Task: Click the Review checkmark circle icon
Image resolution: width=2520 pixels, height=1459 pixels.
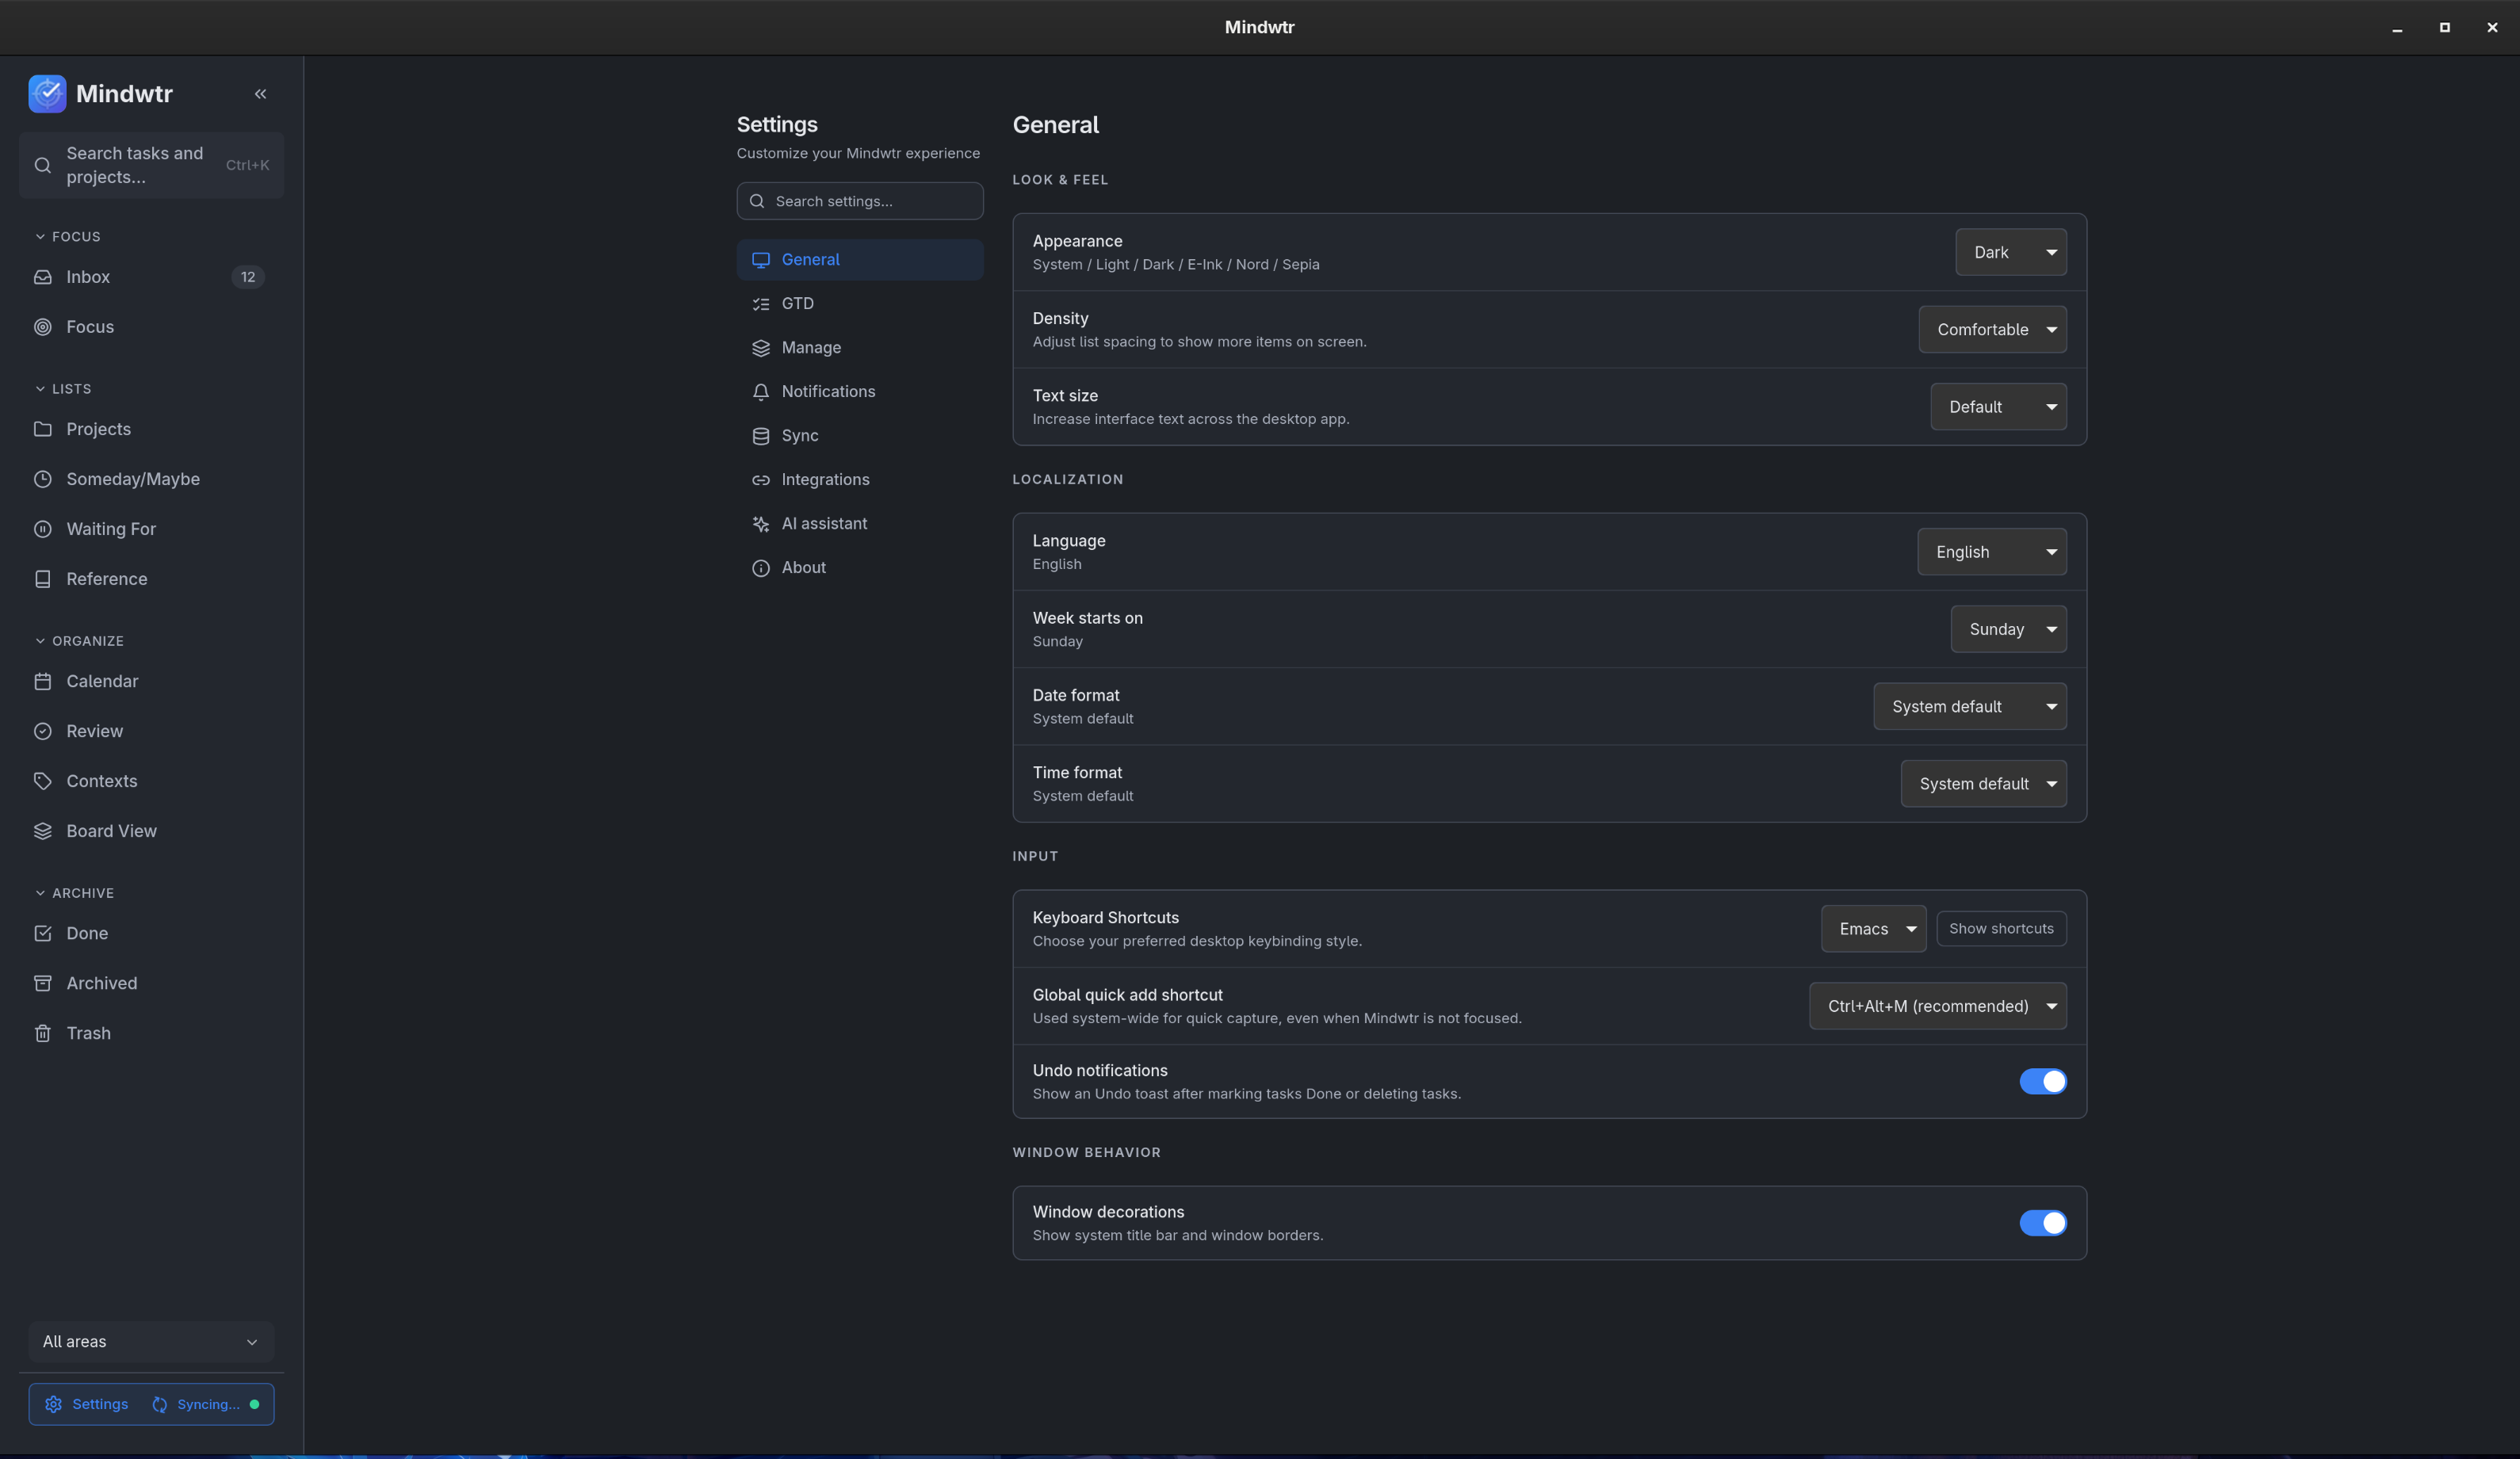Action: (43, 731)
